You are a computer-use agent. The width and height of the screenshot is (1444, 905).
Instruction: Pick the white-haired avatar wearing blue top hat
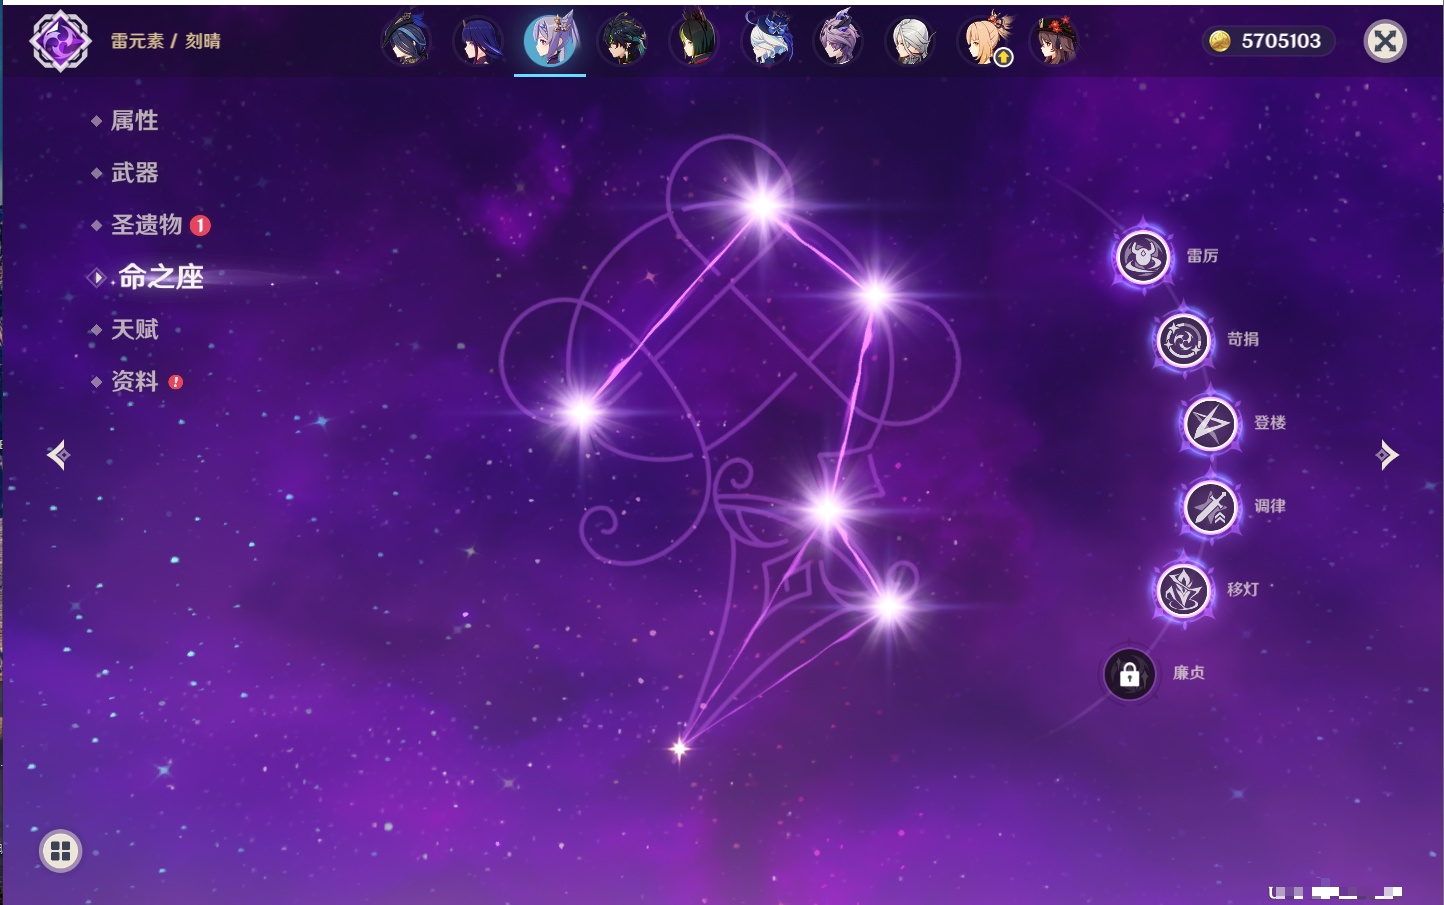767,42
